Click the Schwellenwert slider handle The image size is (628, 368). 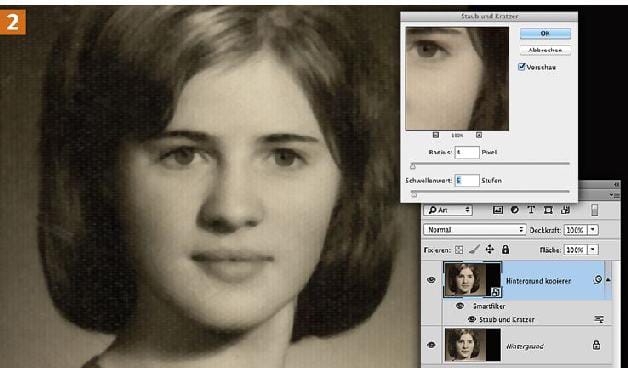tap(414, 194)
